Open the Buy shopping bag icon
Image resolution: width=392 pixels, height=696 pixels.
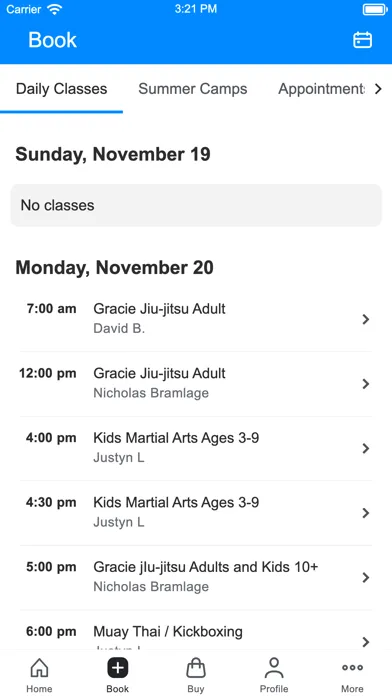[x=196, y=668]
